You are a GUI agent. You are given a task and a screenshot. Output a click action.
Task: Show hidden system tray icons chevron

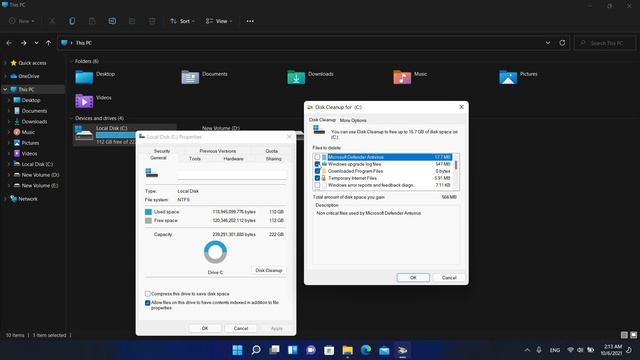pyautogui.click(x=527, y=350)
